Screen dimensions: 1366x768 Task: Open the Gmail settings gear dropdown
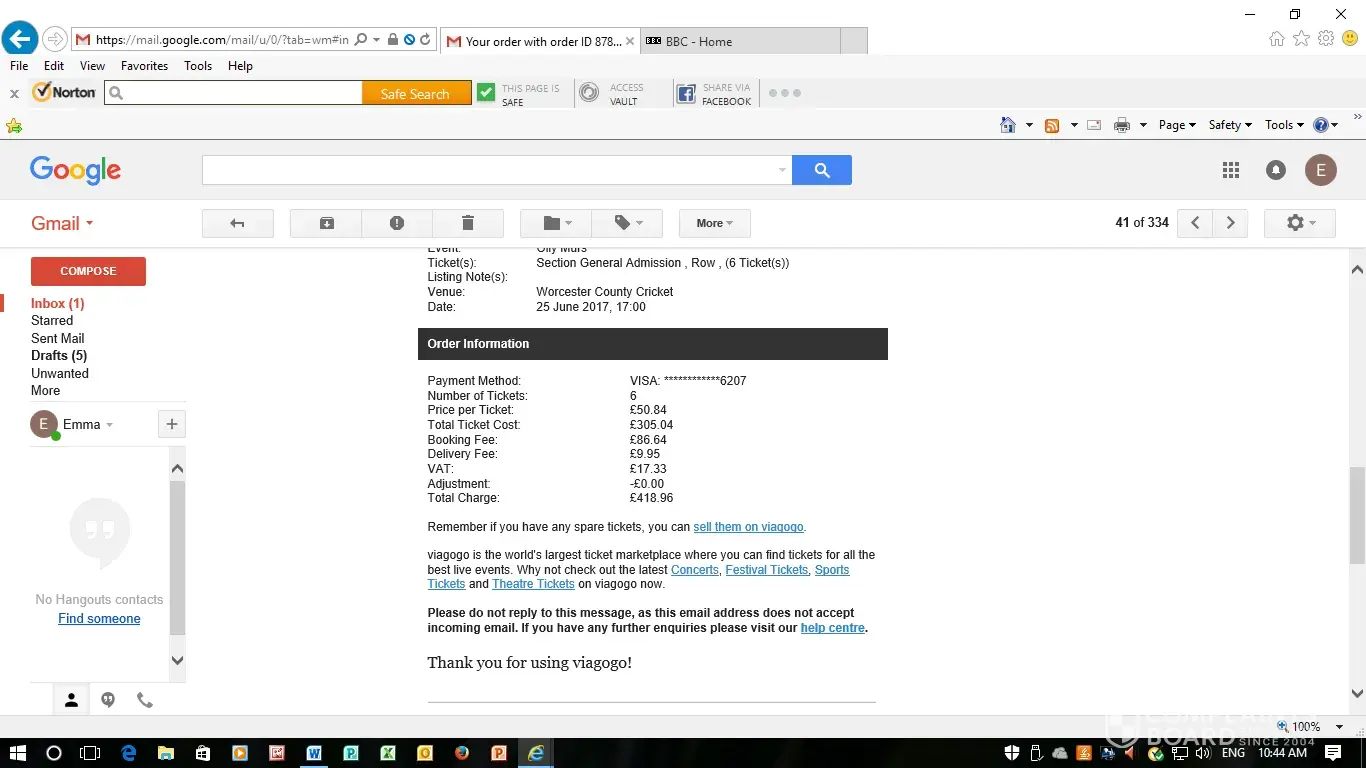(x=1300, y=223)
